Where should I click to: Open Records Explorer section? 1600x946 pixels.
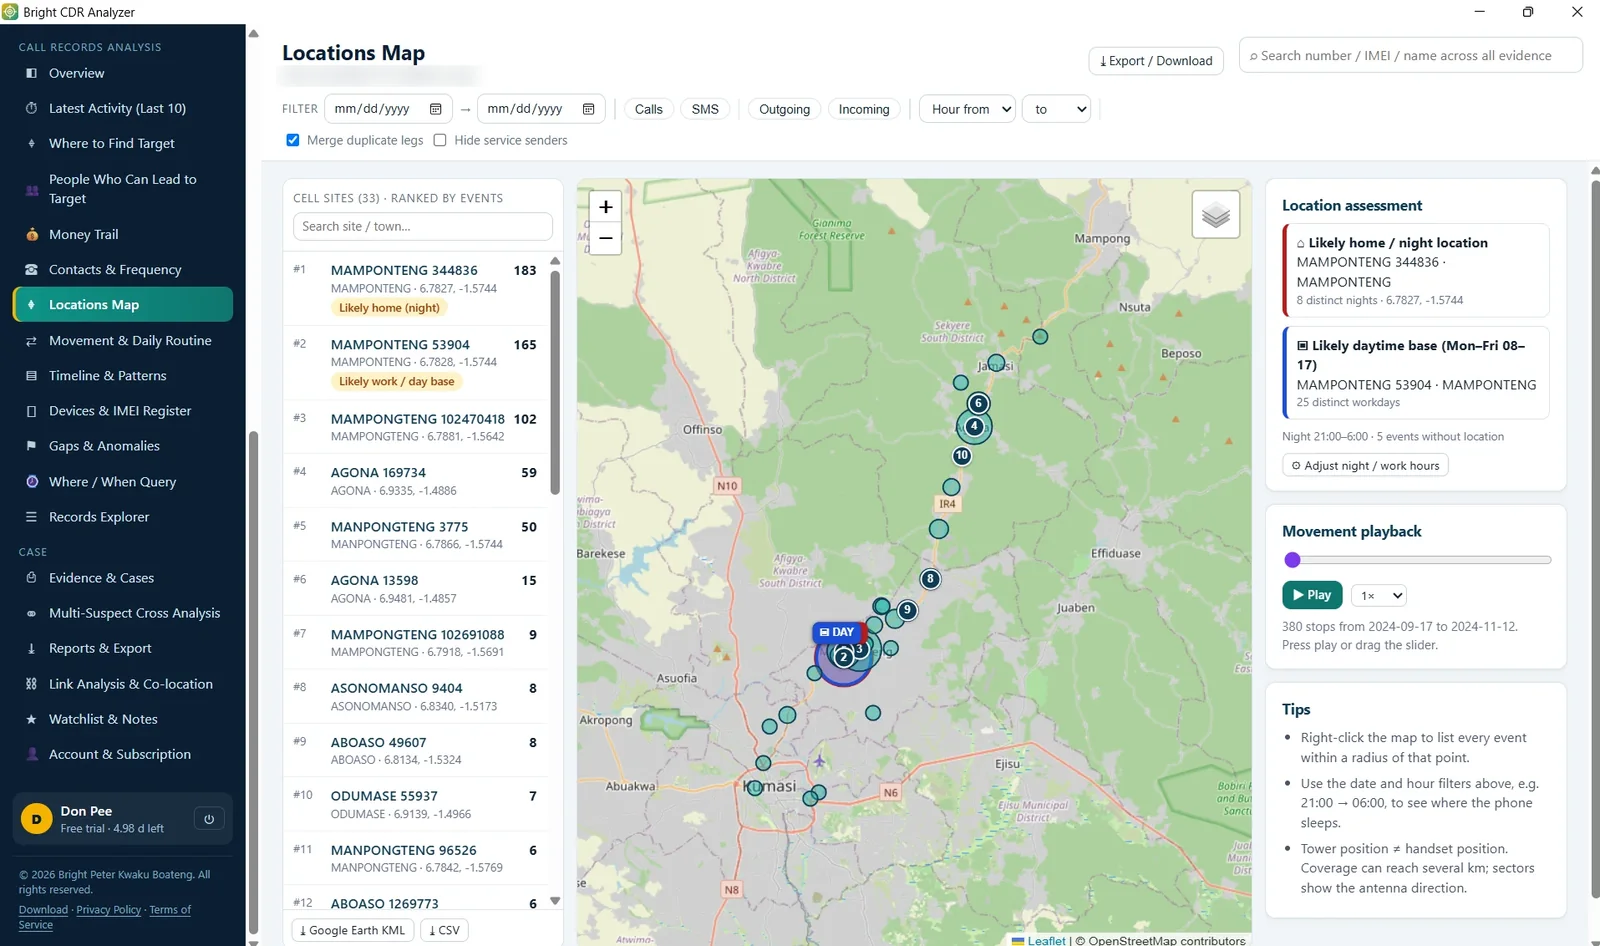123,517
